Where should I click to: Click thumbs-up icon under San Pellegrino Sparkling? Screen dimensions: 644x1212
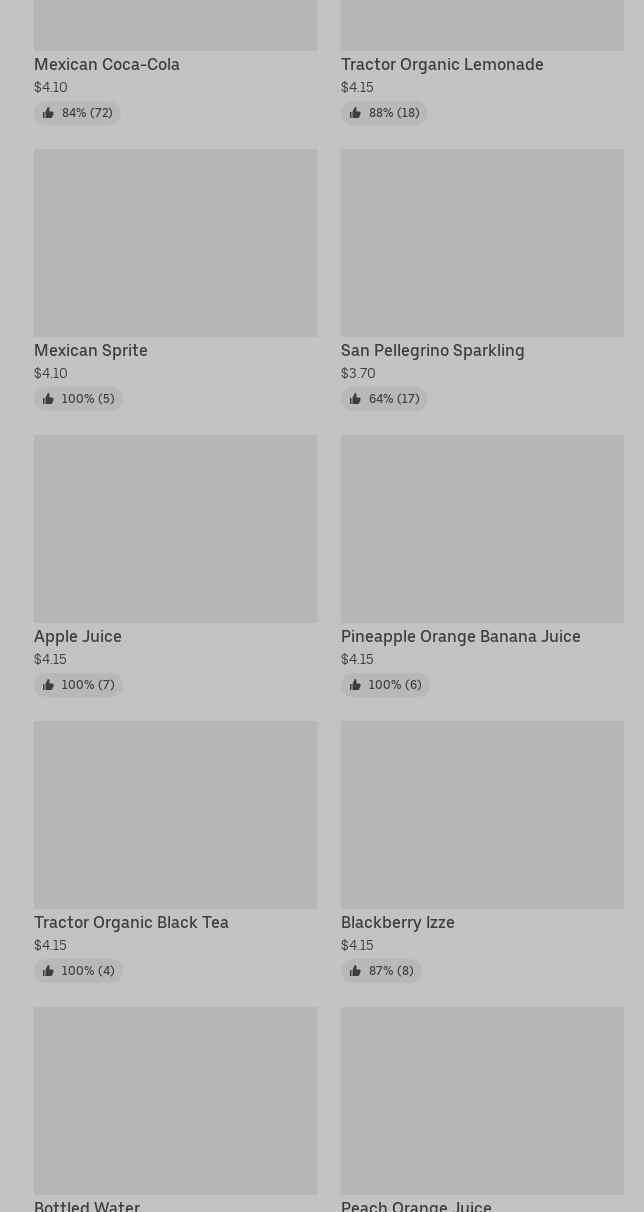click(x=355, y=399)
